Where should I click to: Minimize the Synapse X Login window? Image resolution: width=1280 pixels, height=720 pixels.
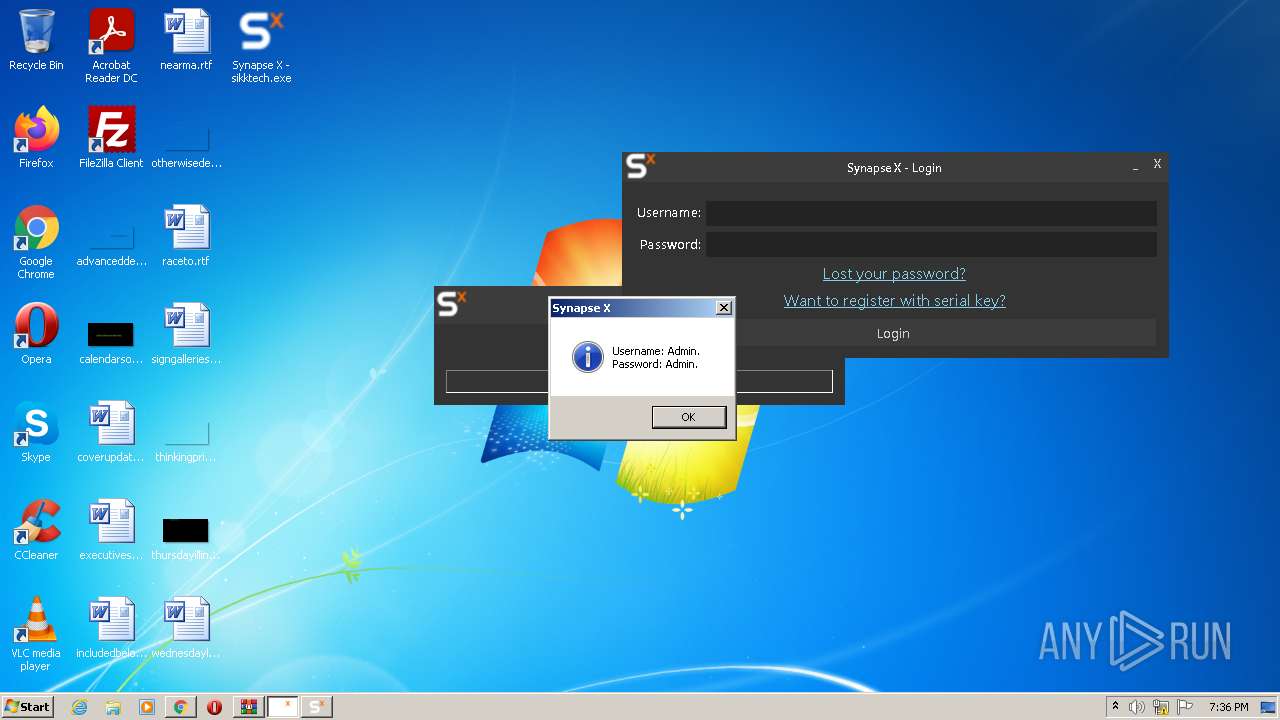pyautogui.click(x=1135, y=167)
